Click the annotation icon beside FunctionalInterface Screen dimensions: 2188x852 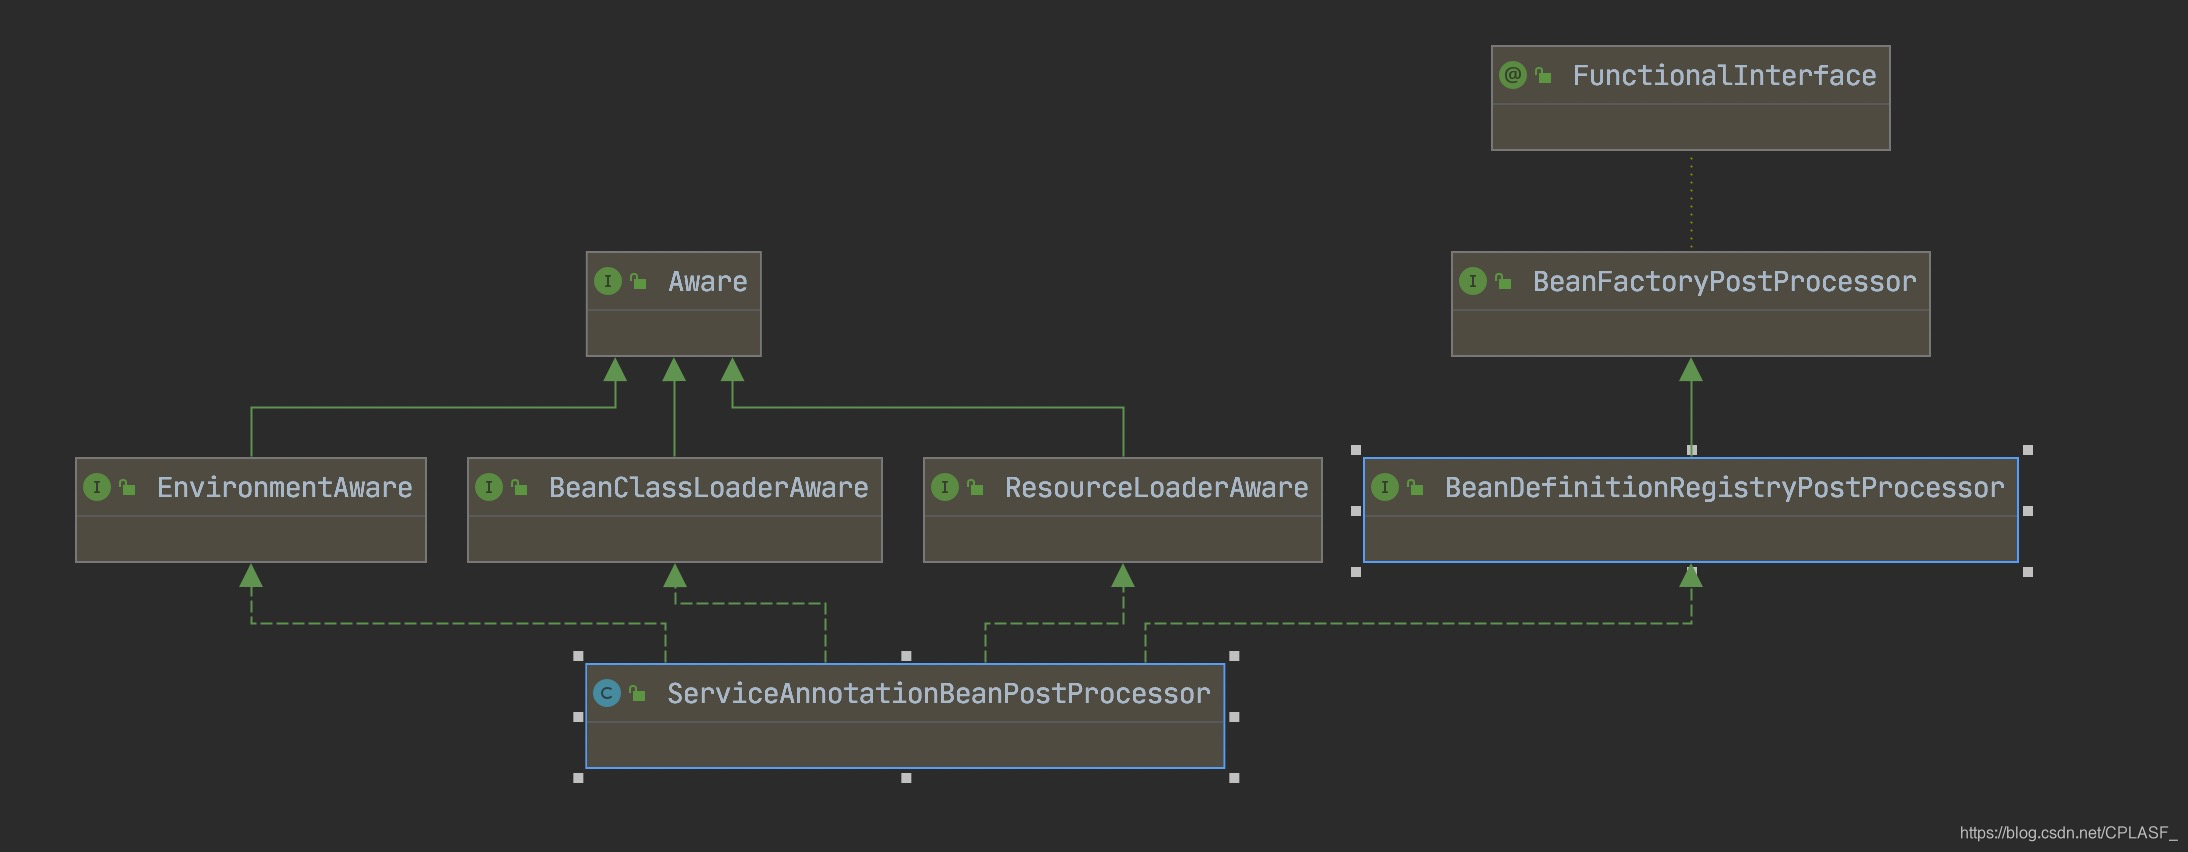[x=1513, y=75]
